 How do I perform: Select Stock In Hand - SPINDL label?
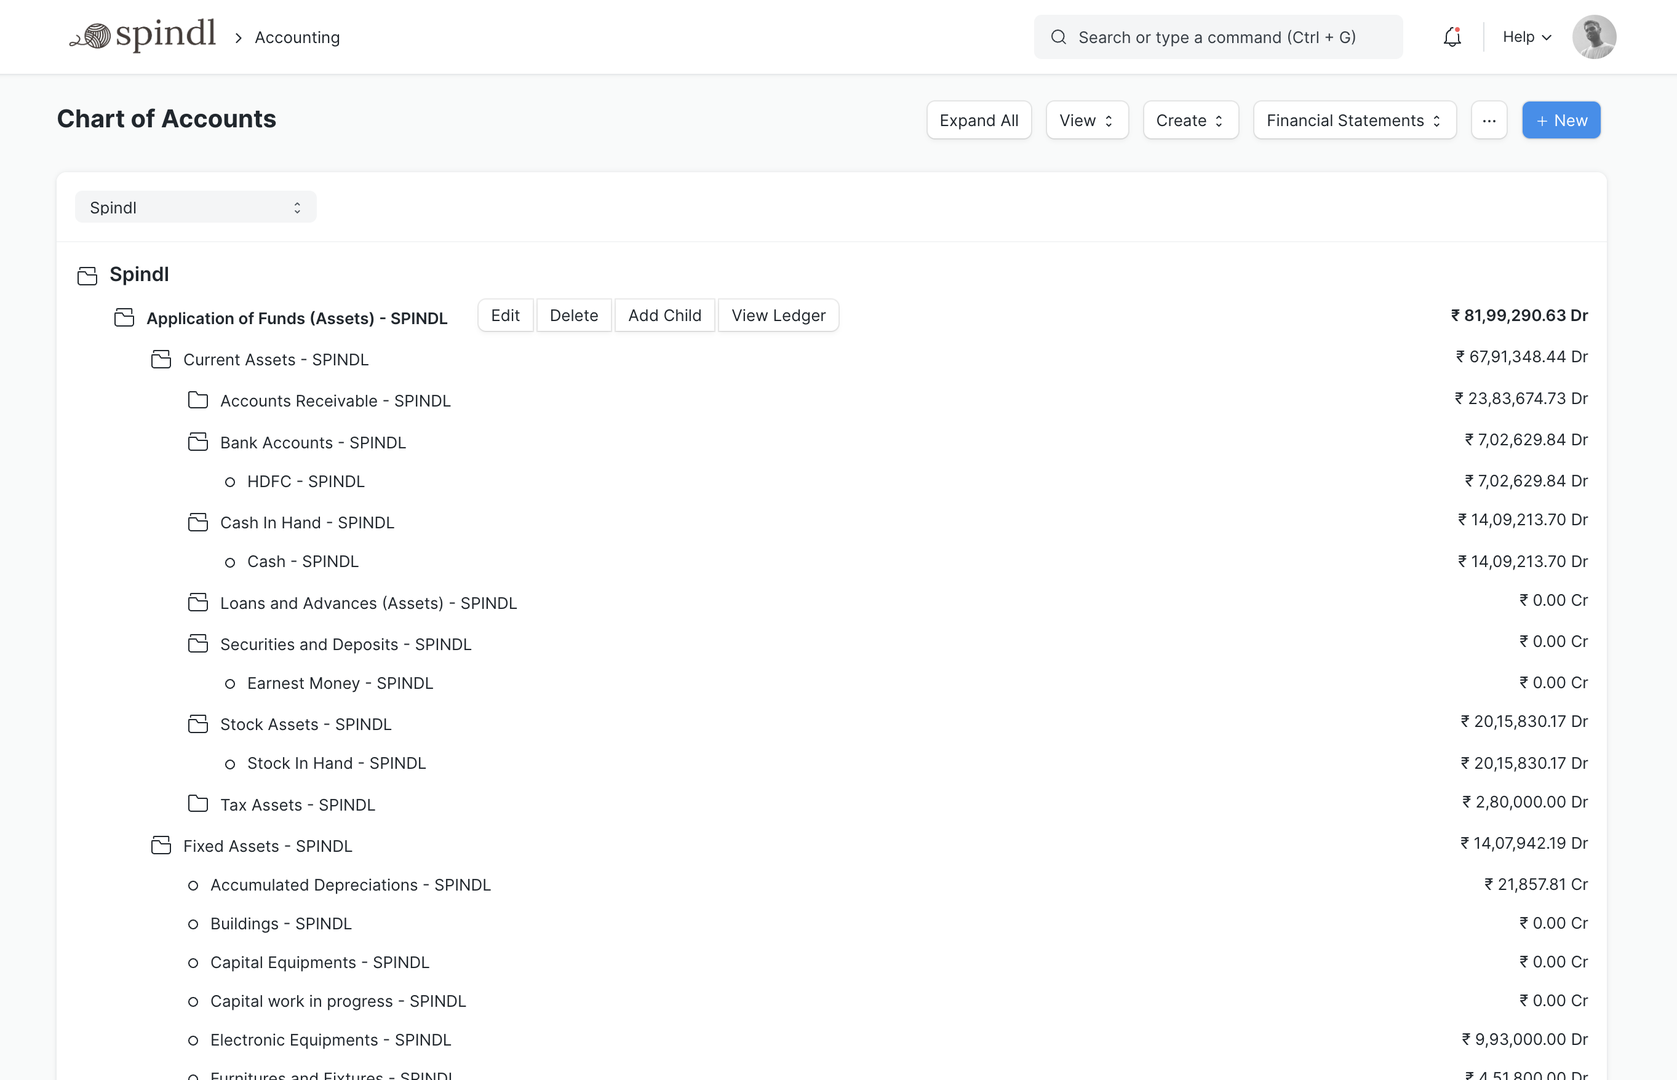[337, 764]
